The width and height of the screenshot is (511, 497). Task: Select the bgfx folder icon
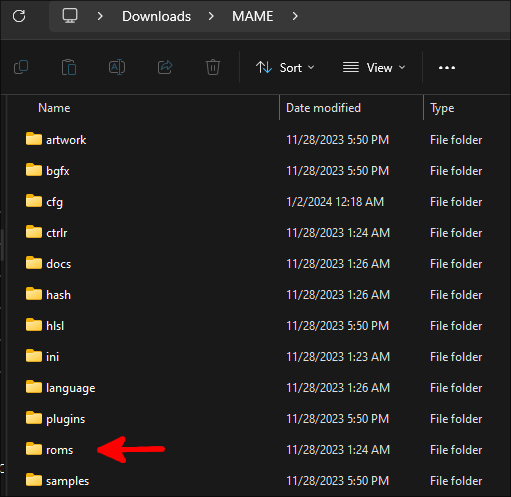[34, 170]
